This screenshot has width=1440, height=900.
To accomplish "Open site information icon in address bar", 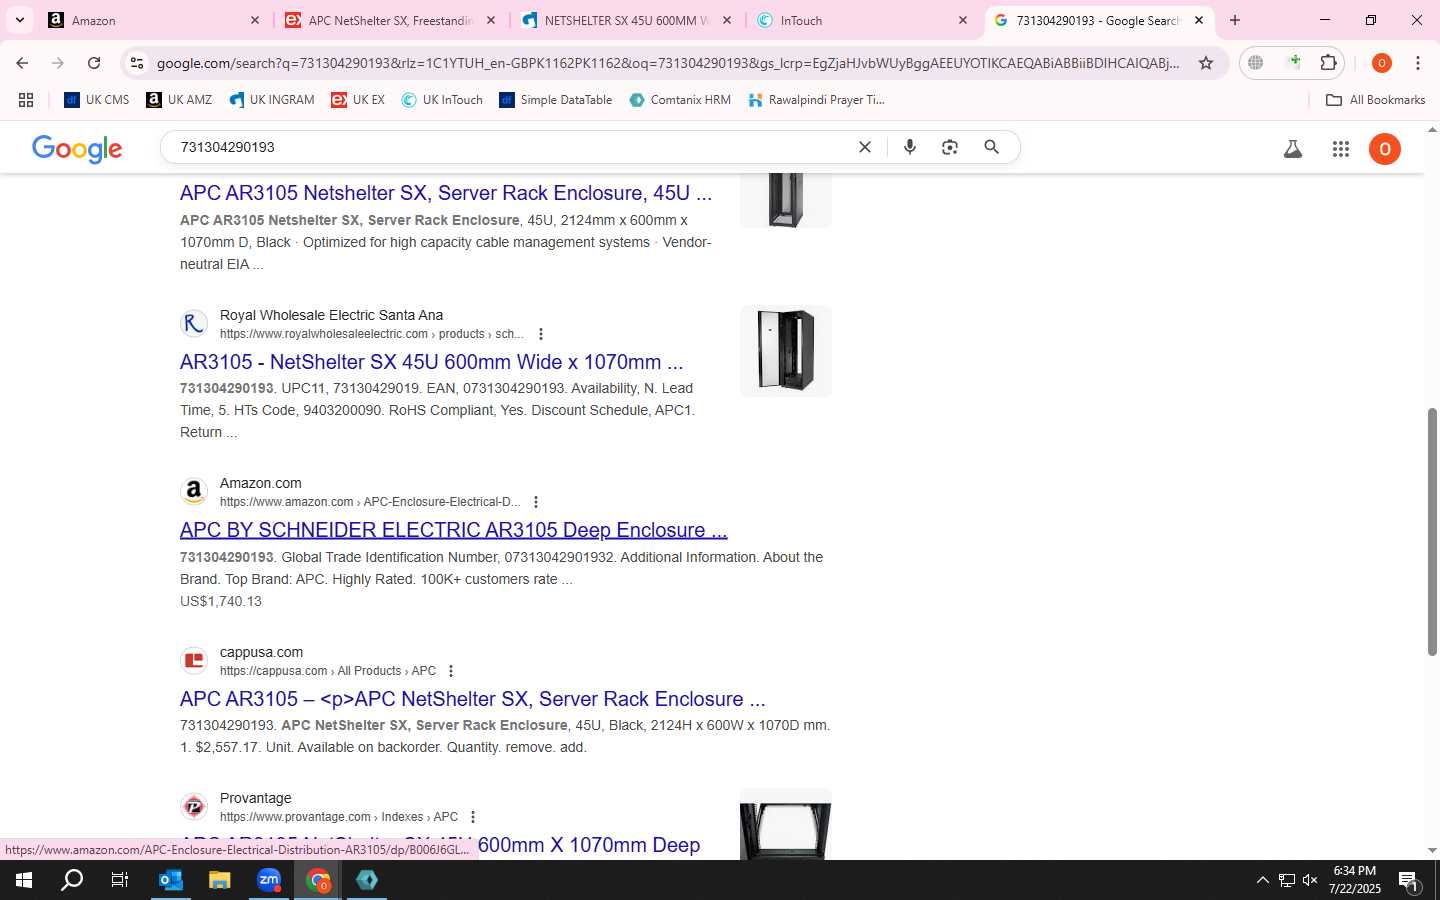I will 137,63.
